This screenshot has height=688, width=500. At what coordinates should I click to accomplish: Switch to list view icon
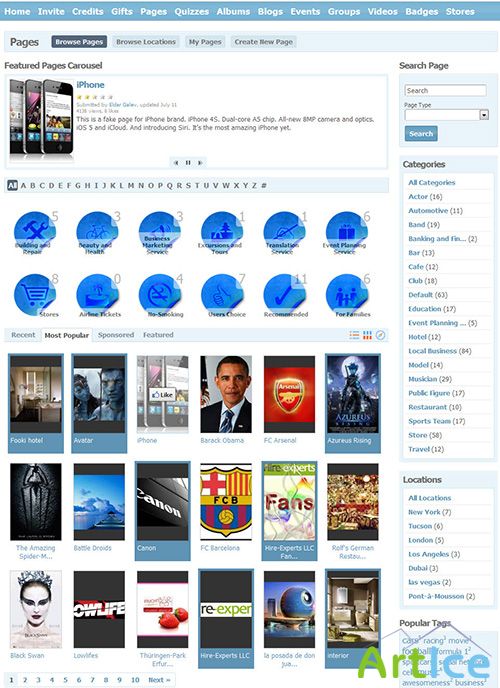(354, 335)
